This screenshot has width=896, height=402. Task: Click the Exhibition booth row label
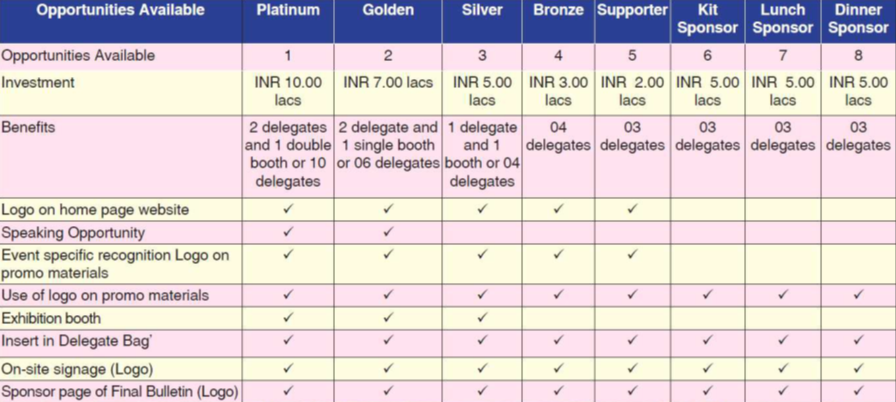(52, 318)
